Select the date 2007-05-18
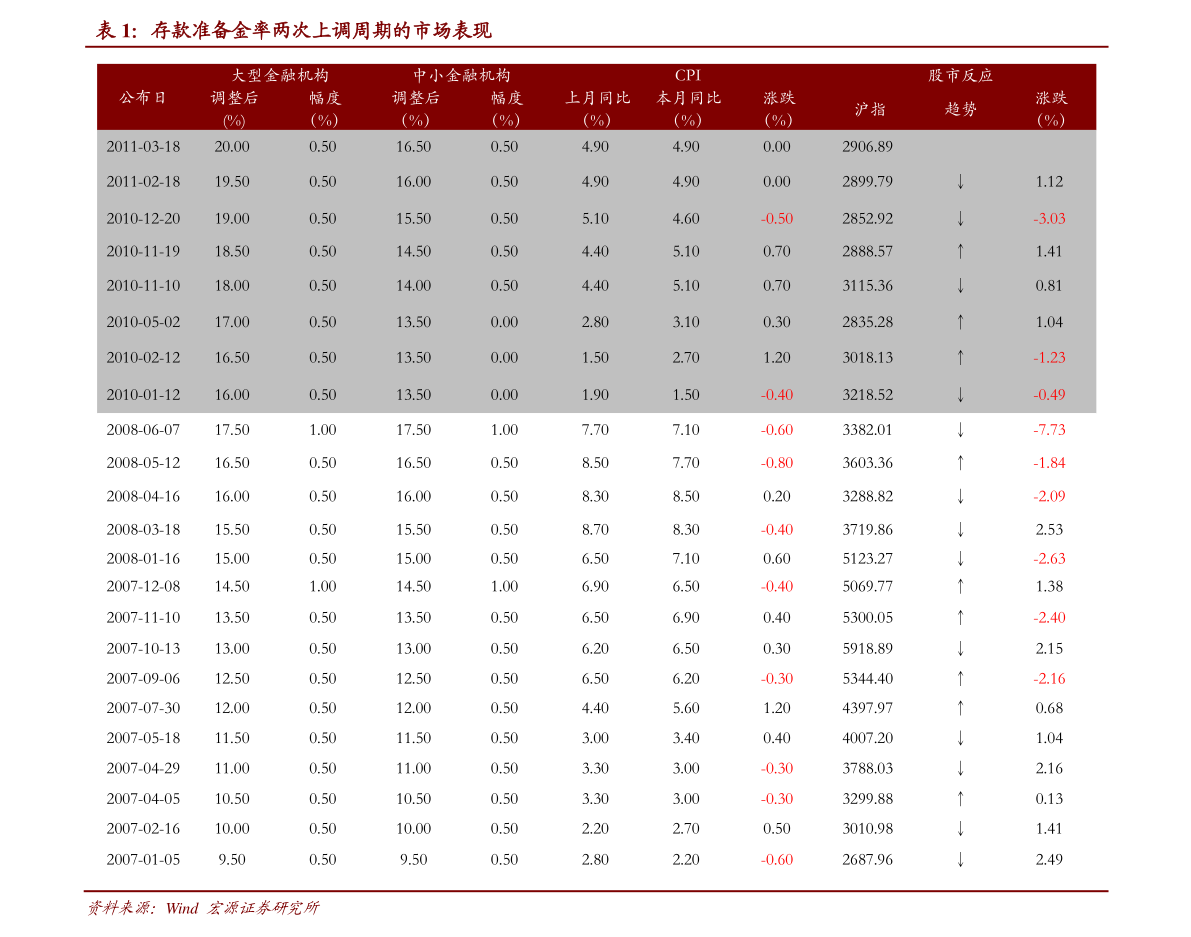 coord(144,738)
